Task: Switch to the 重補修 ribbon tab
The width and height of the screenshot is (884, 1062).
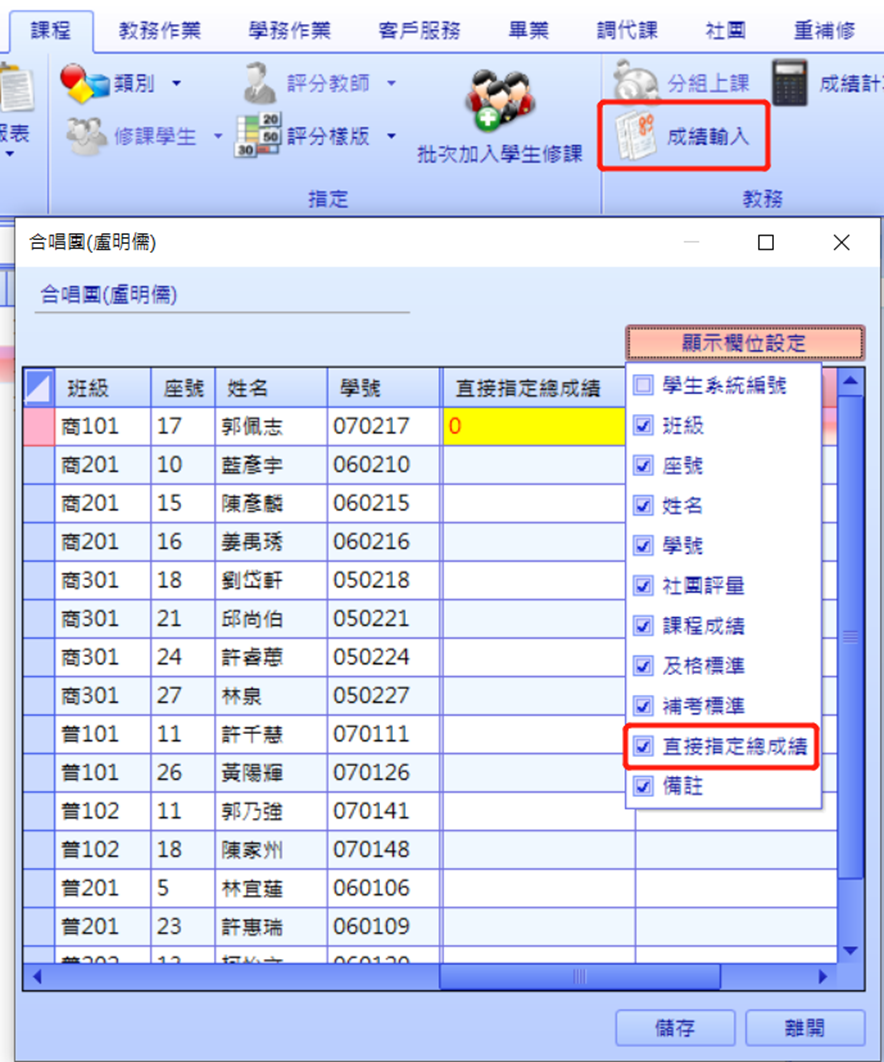Action: [824, 30]
